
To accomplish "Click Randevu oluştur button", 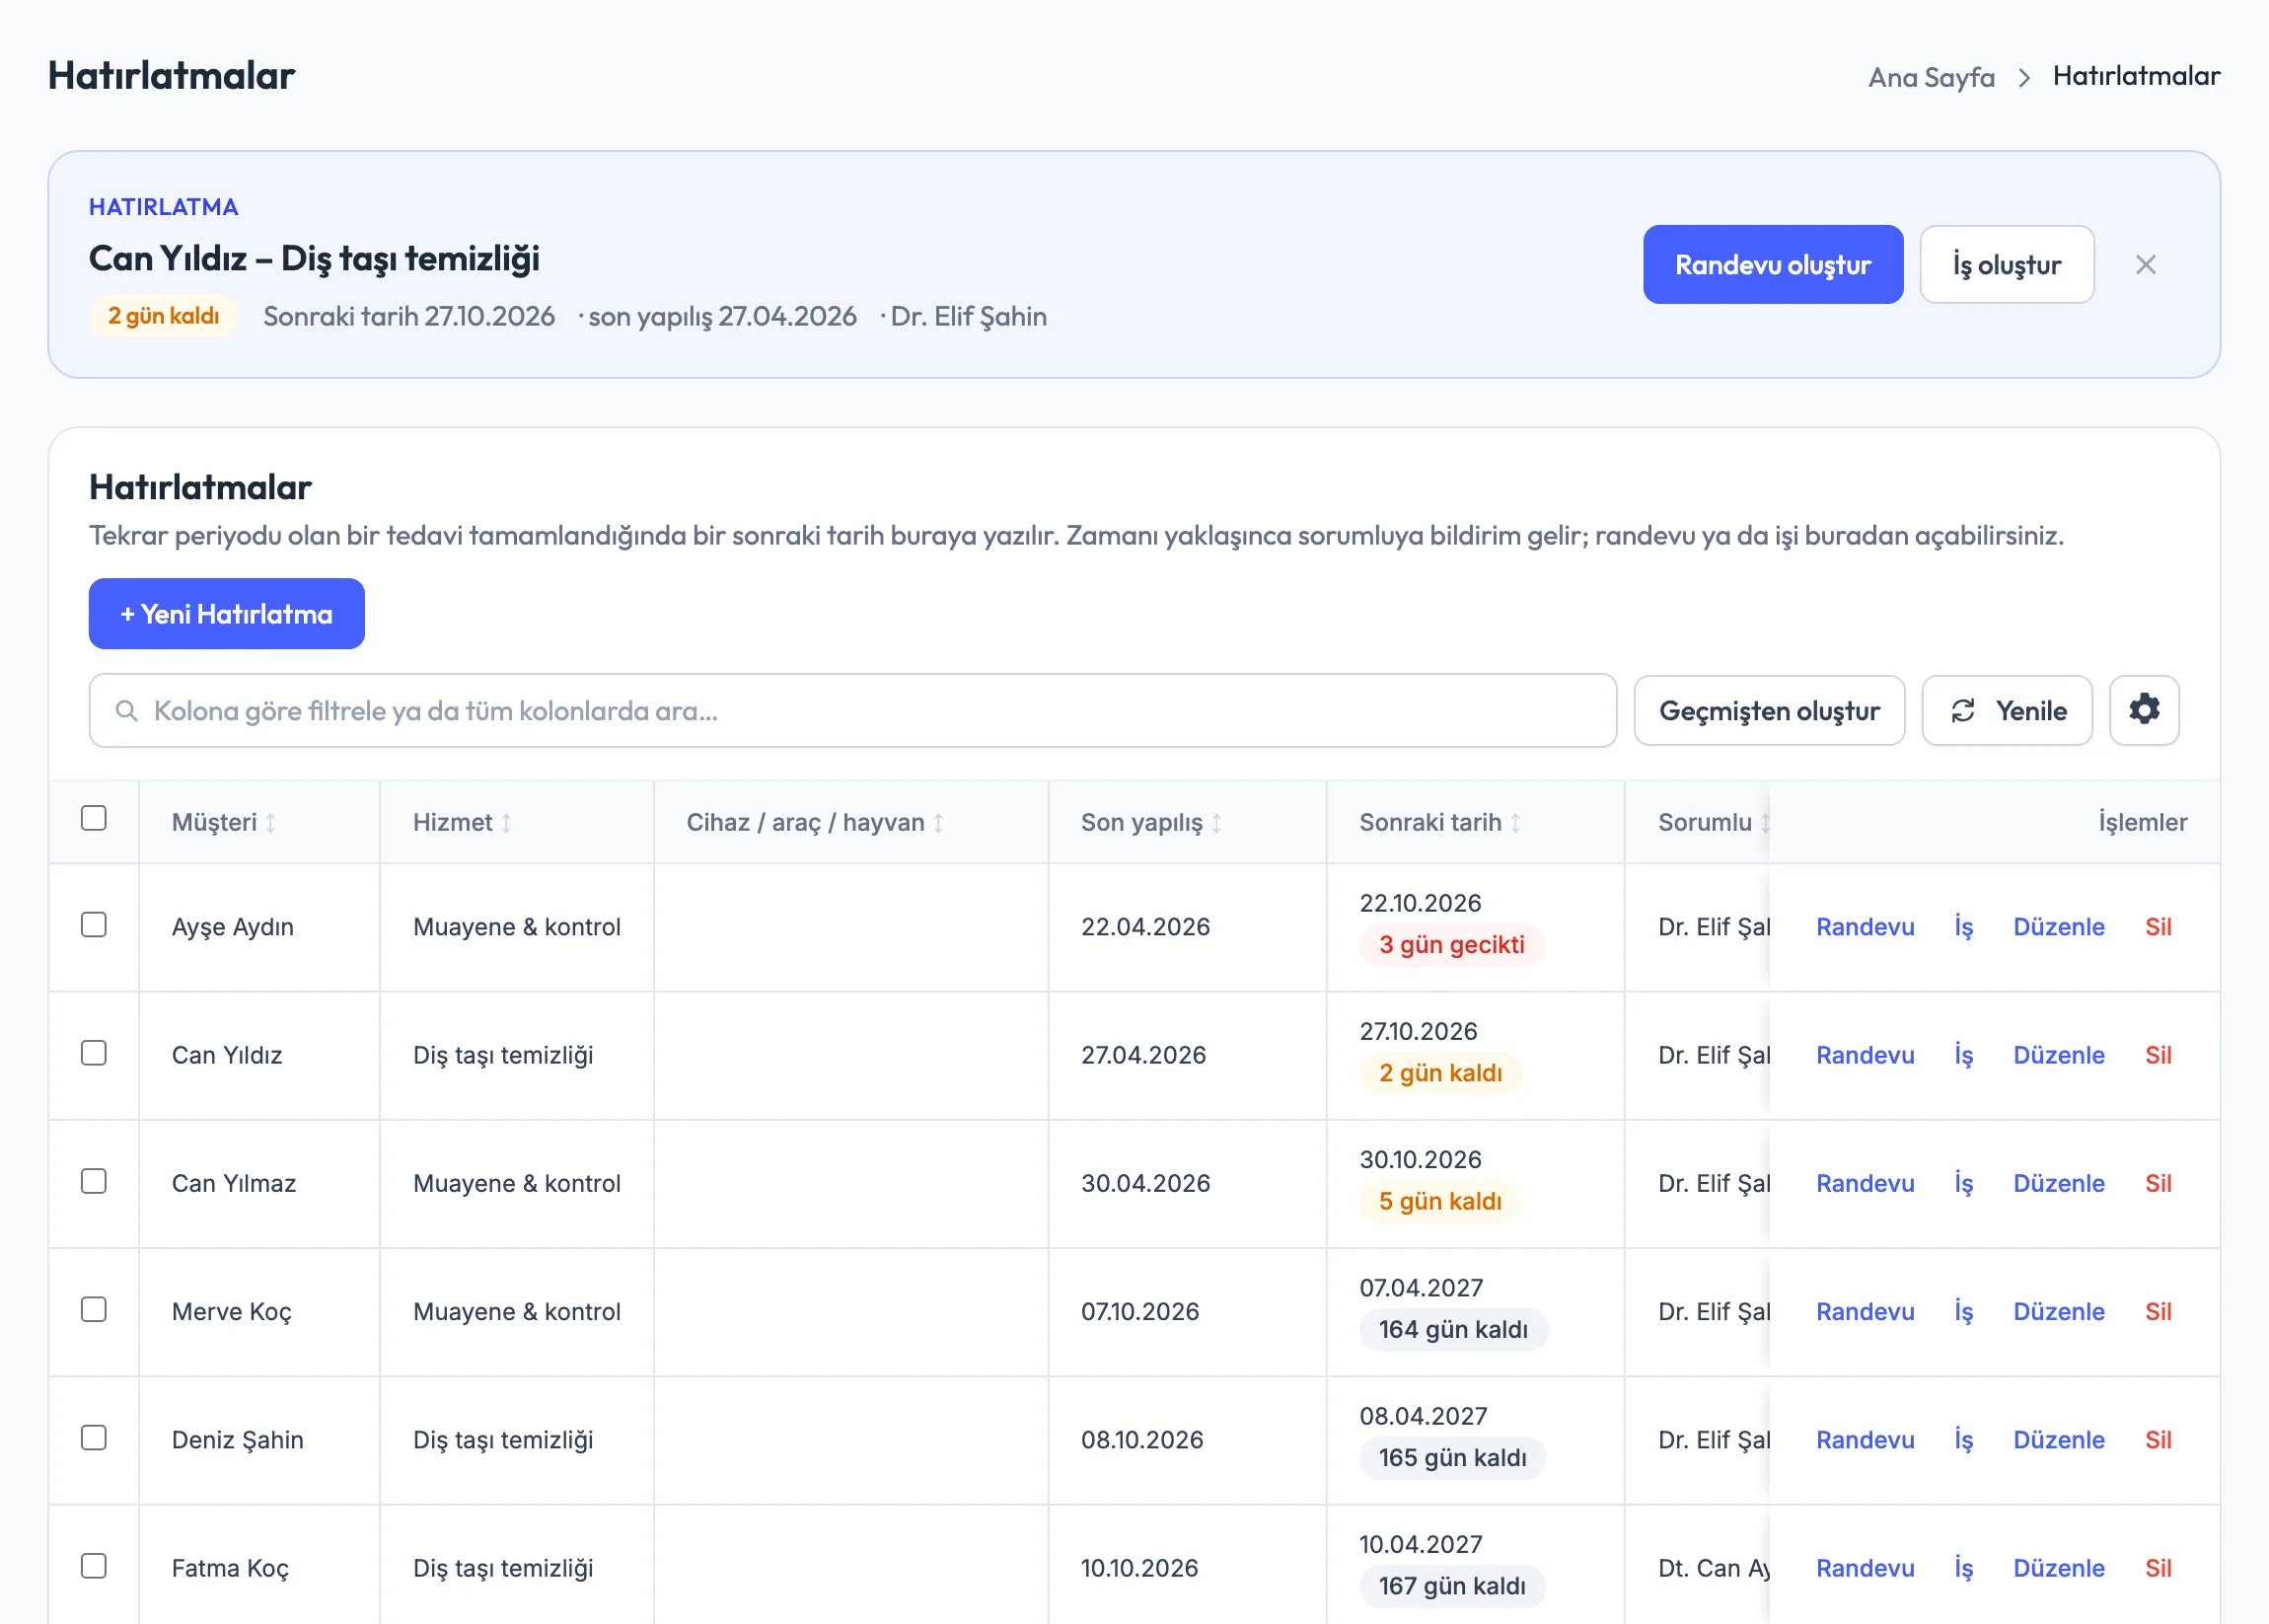I will 1772,264.
